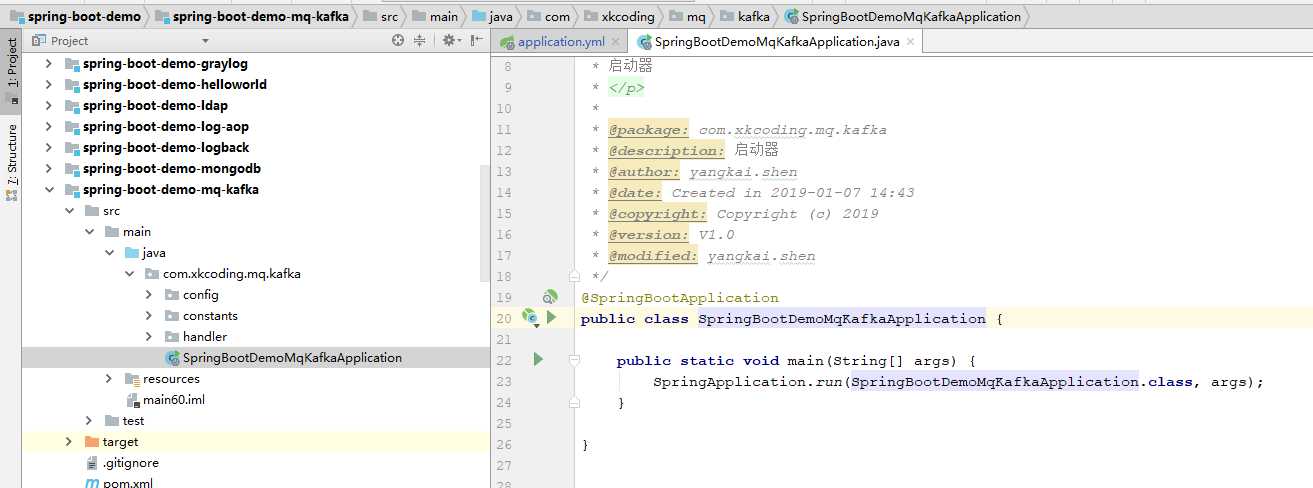This screenshot has height=488, width=1313.
Task: Select the main60.iml file in tree
Action: point(256,400)
